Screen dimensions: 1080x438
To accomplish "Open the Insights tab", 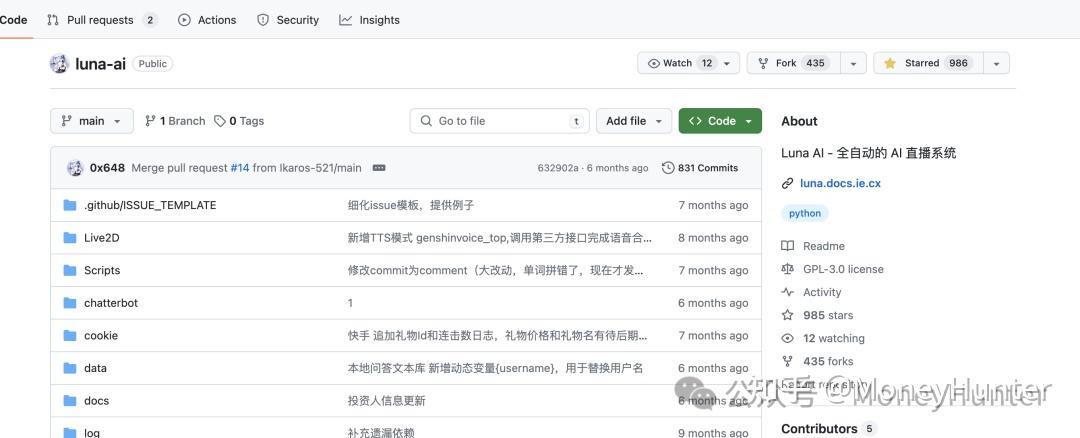I will point(369,20).
